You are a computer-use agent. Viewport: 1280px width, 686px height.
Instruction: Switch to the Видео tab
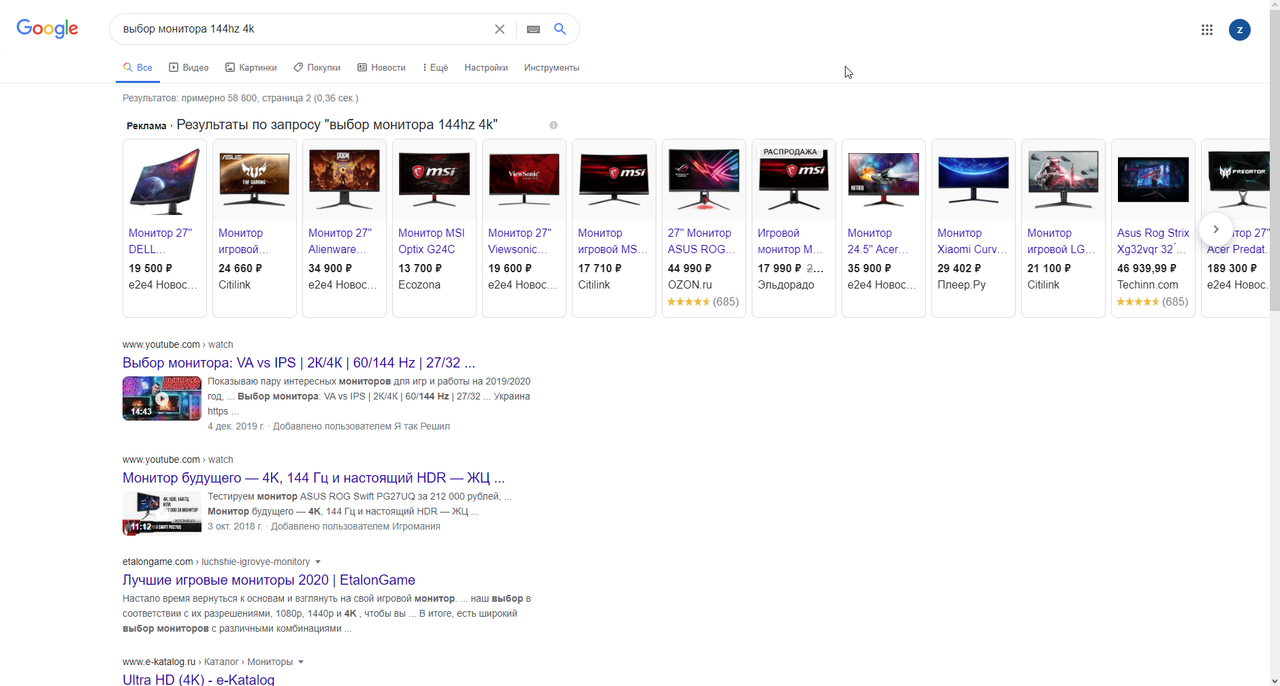coord(189,68)
